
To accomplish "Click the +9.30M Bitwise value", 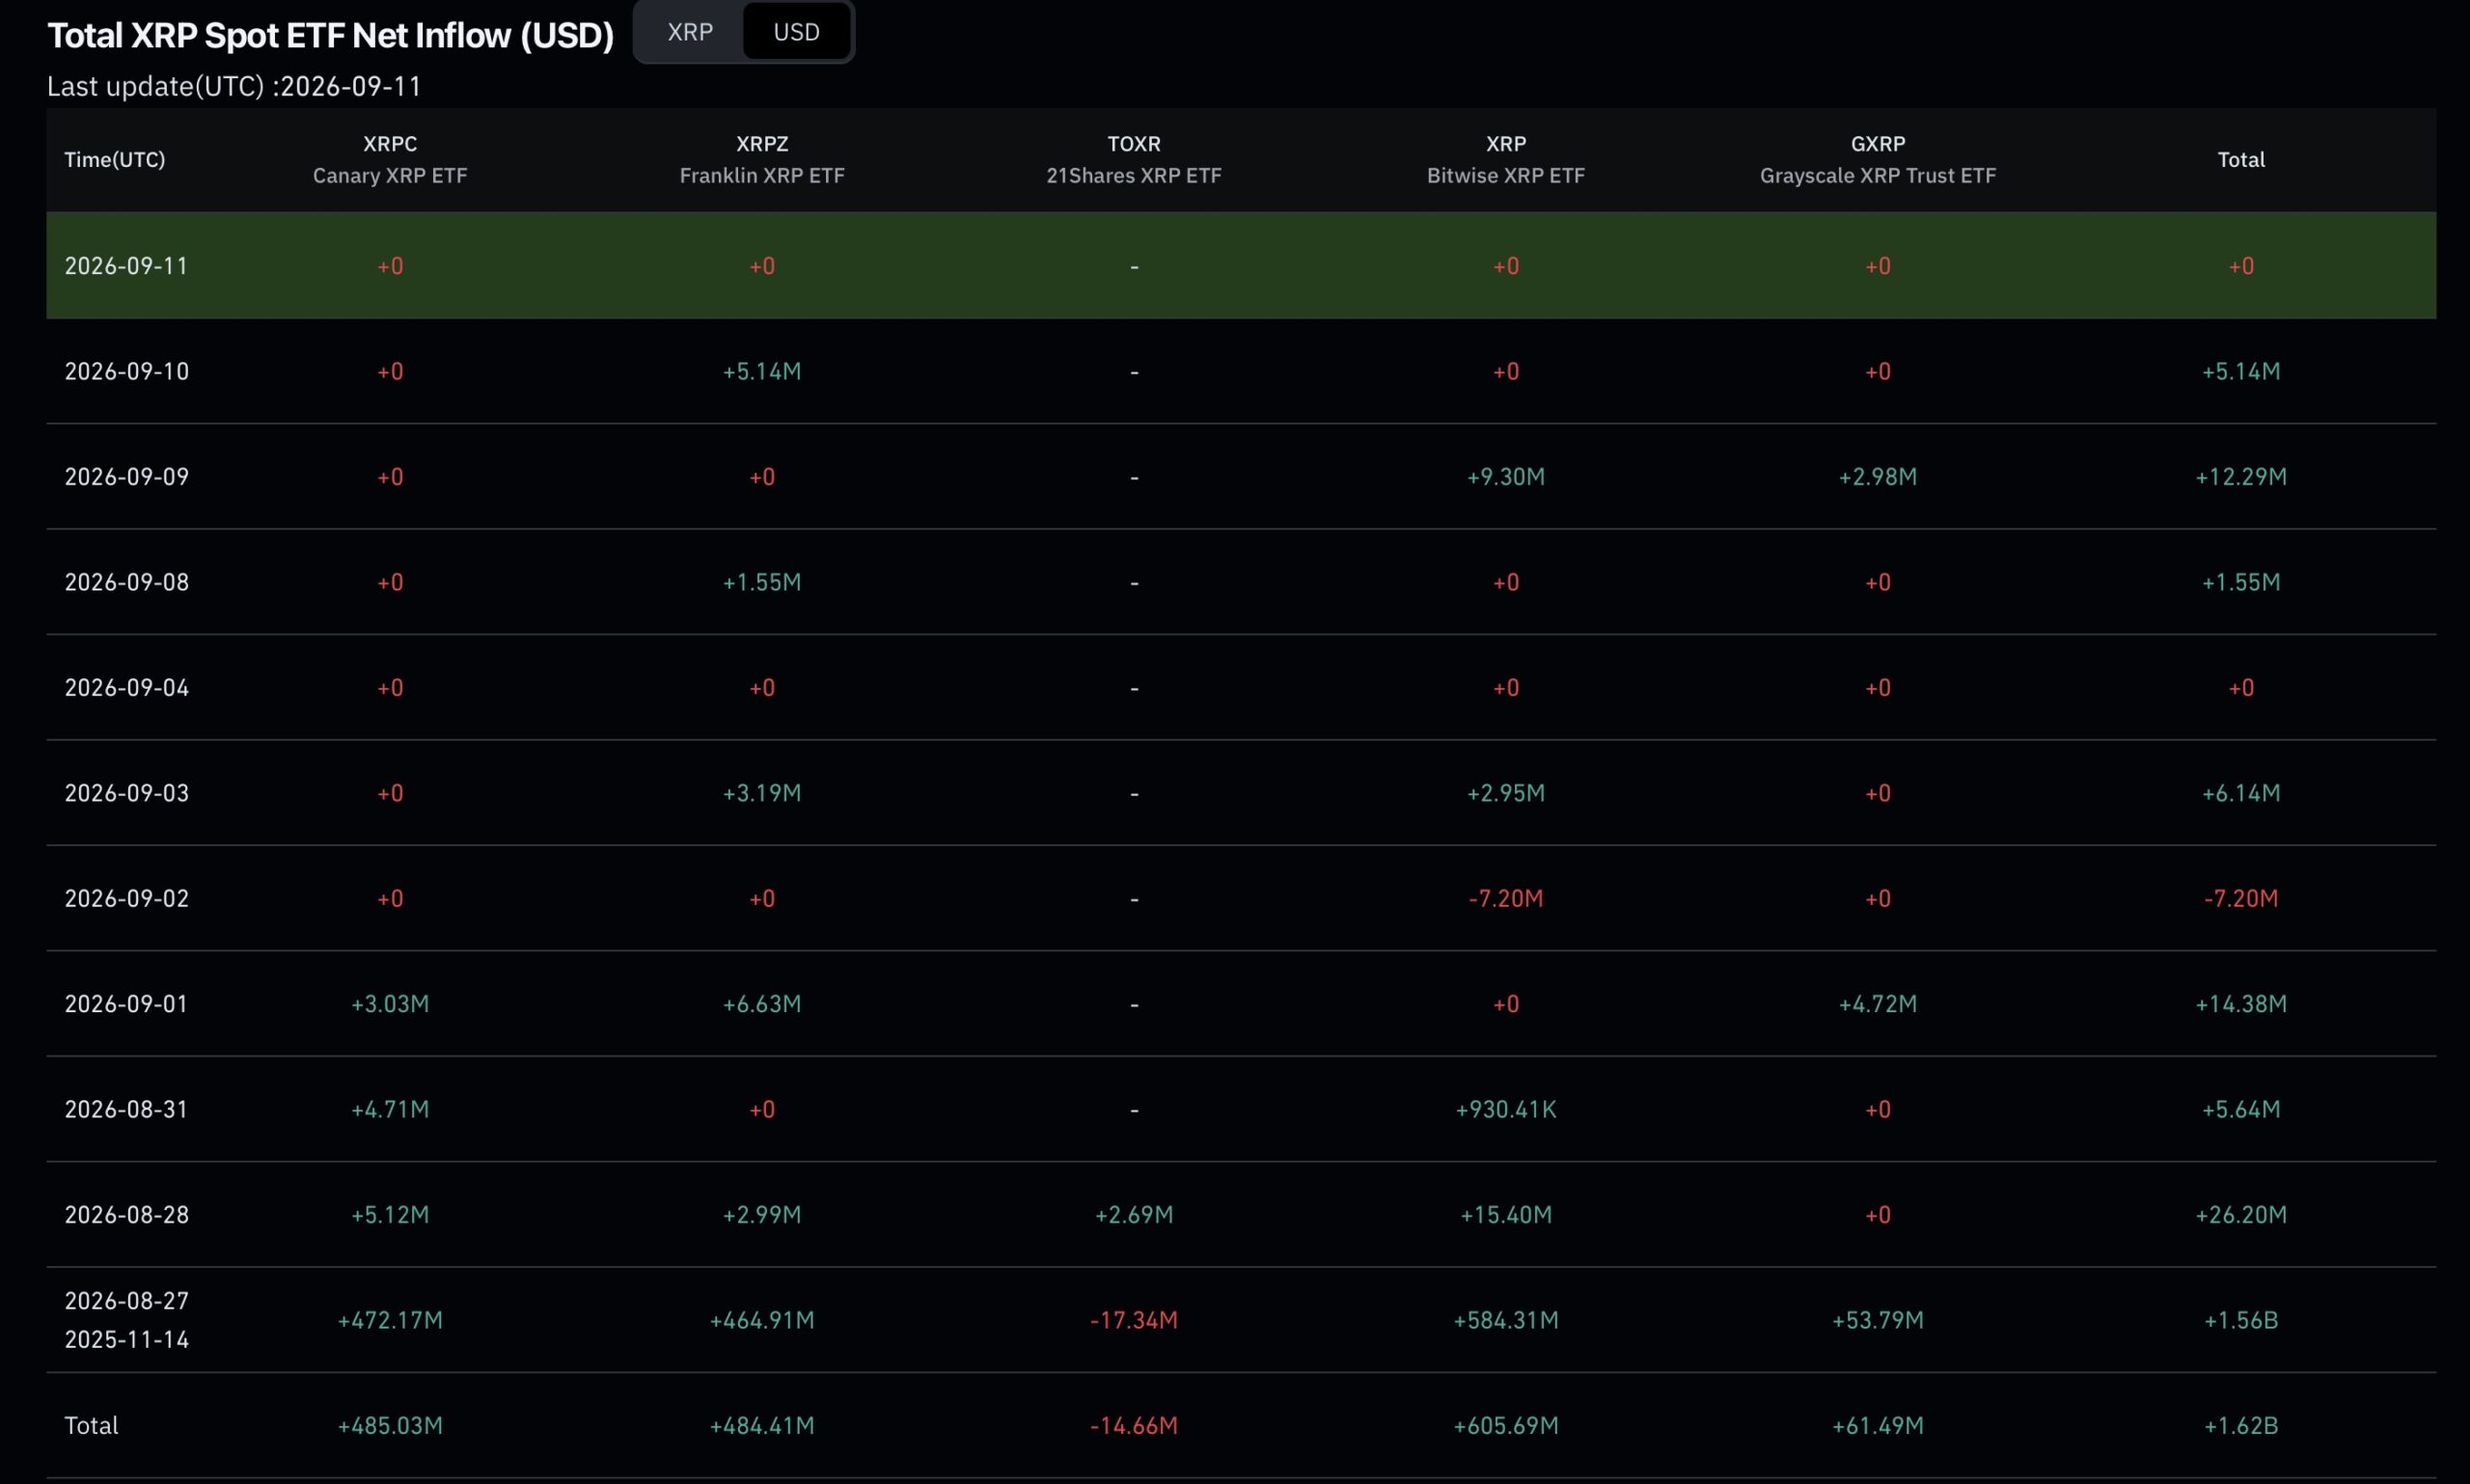I will click(1506, 476).
